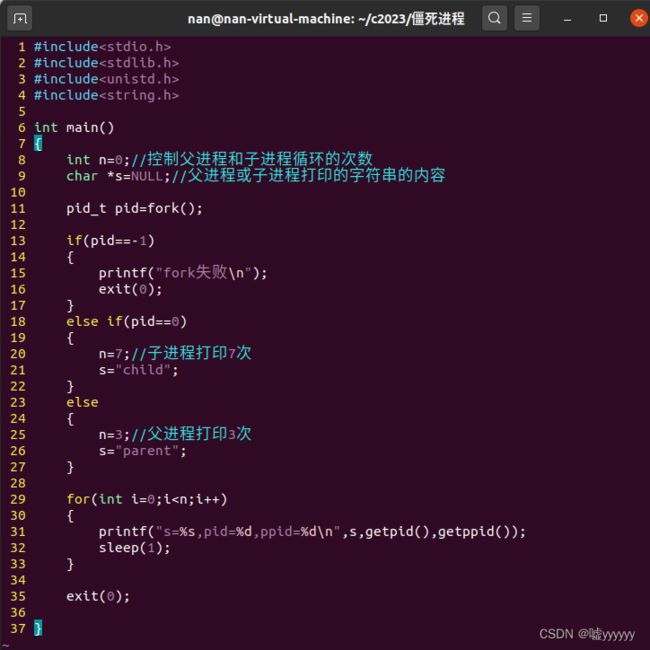Click line number 10
Image resolution: width=650 pixels, height=650 pixels.
(x=18, y=192)
